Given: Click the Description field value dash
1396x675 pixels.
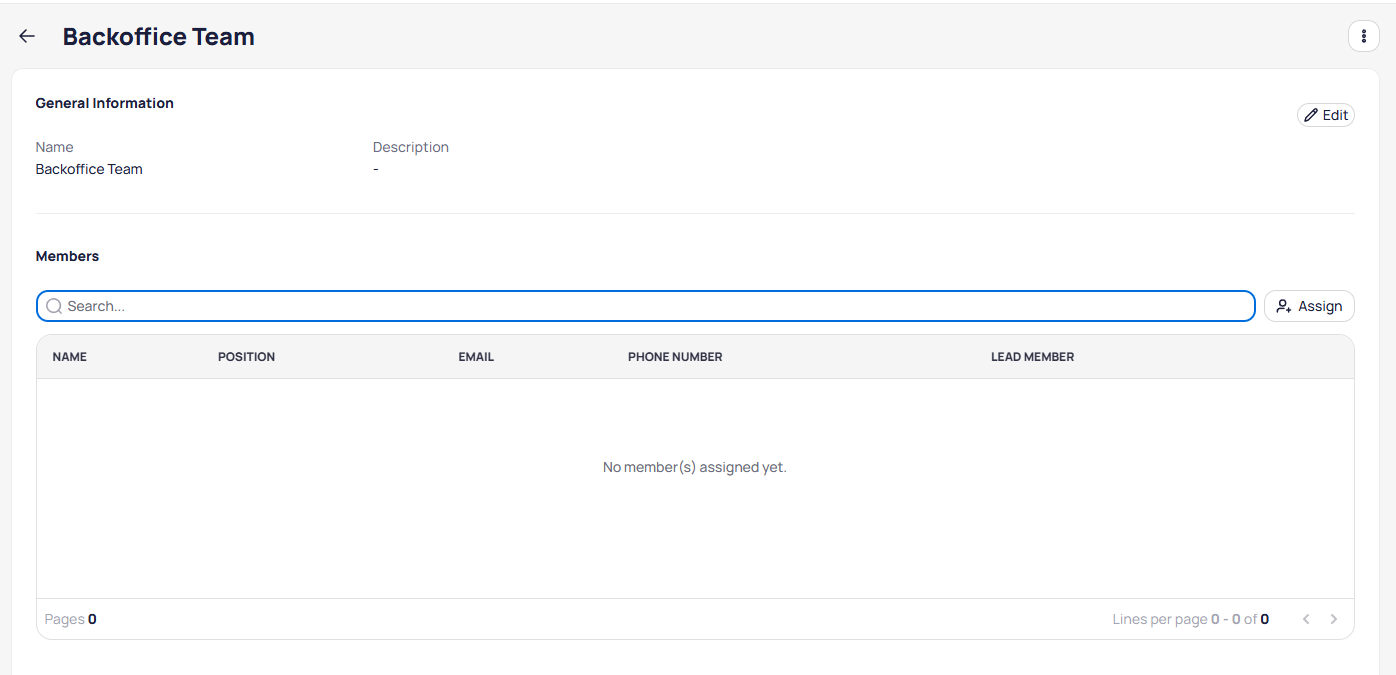Looking at the screenshot, I should pos(376,169).
